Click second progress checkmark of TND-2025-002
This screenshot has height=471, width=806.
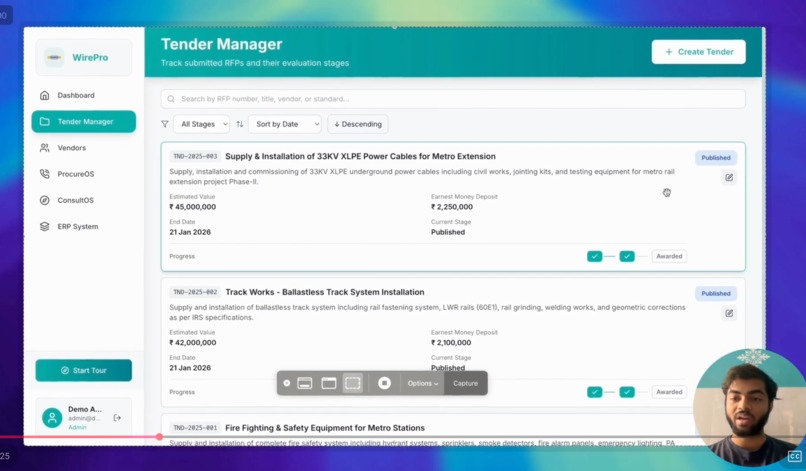coord(627,392)
